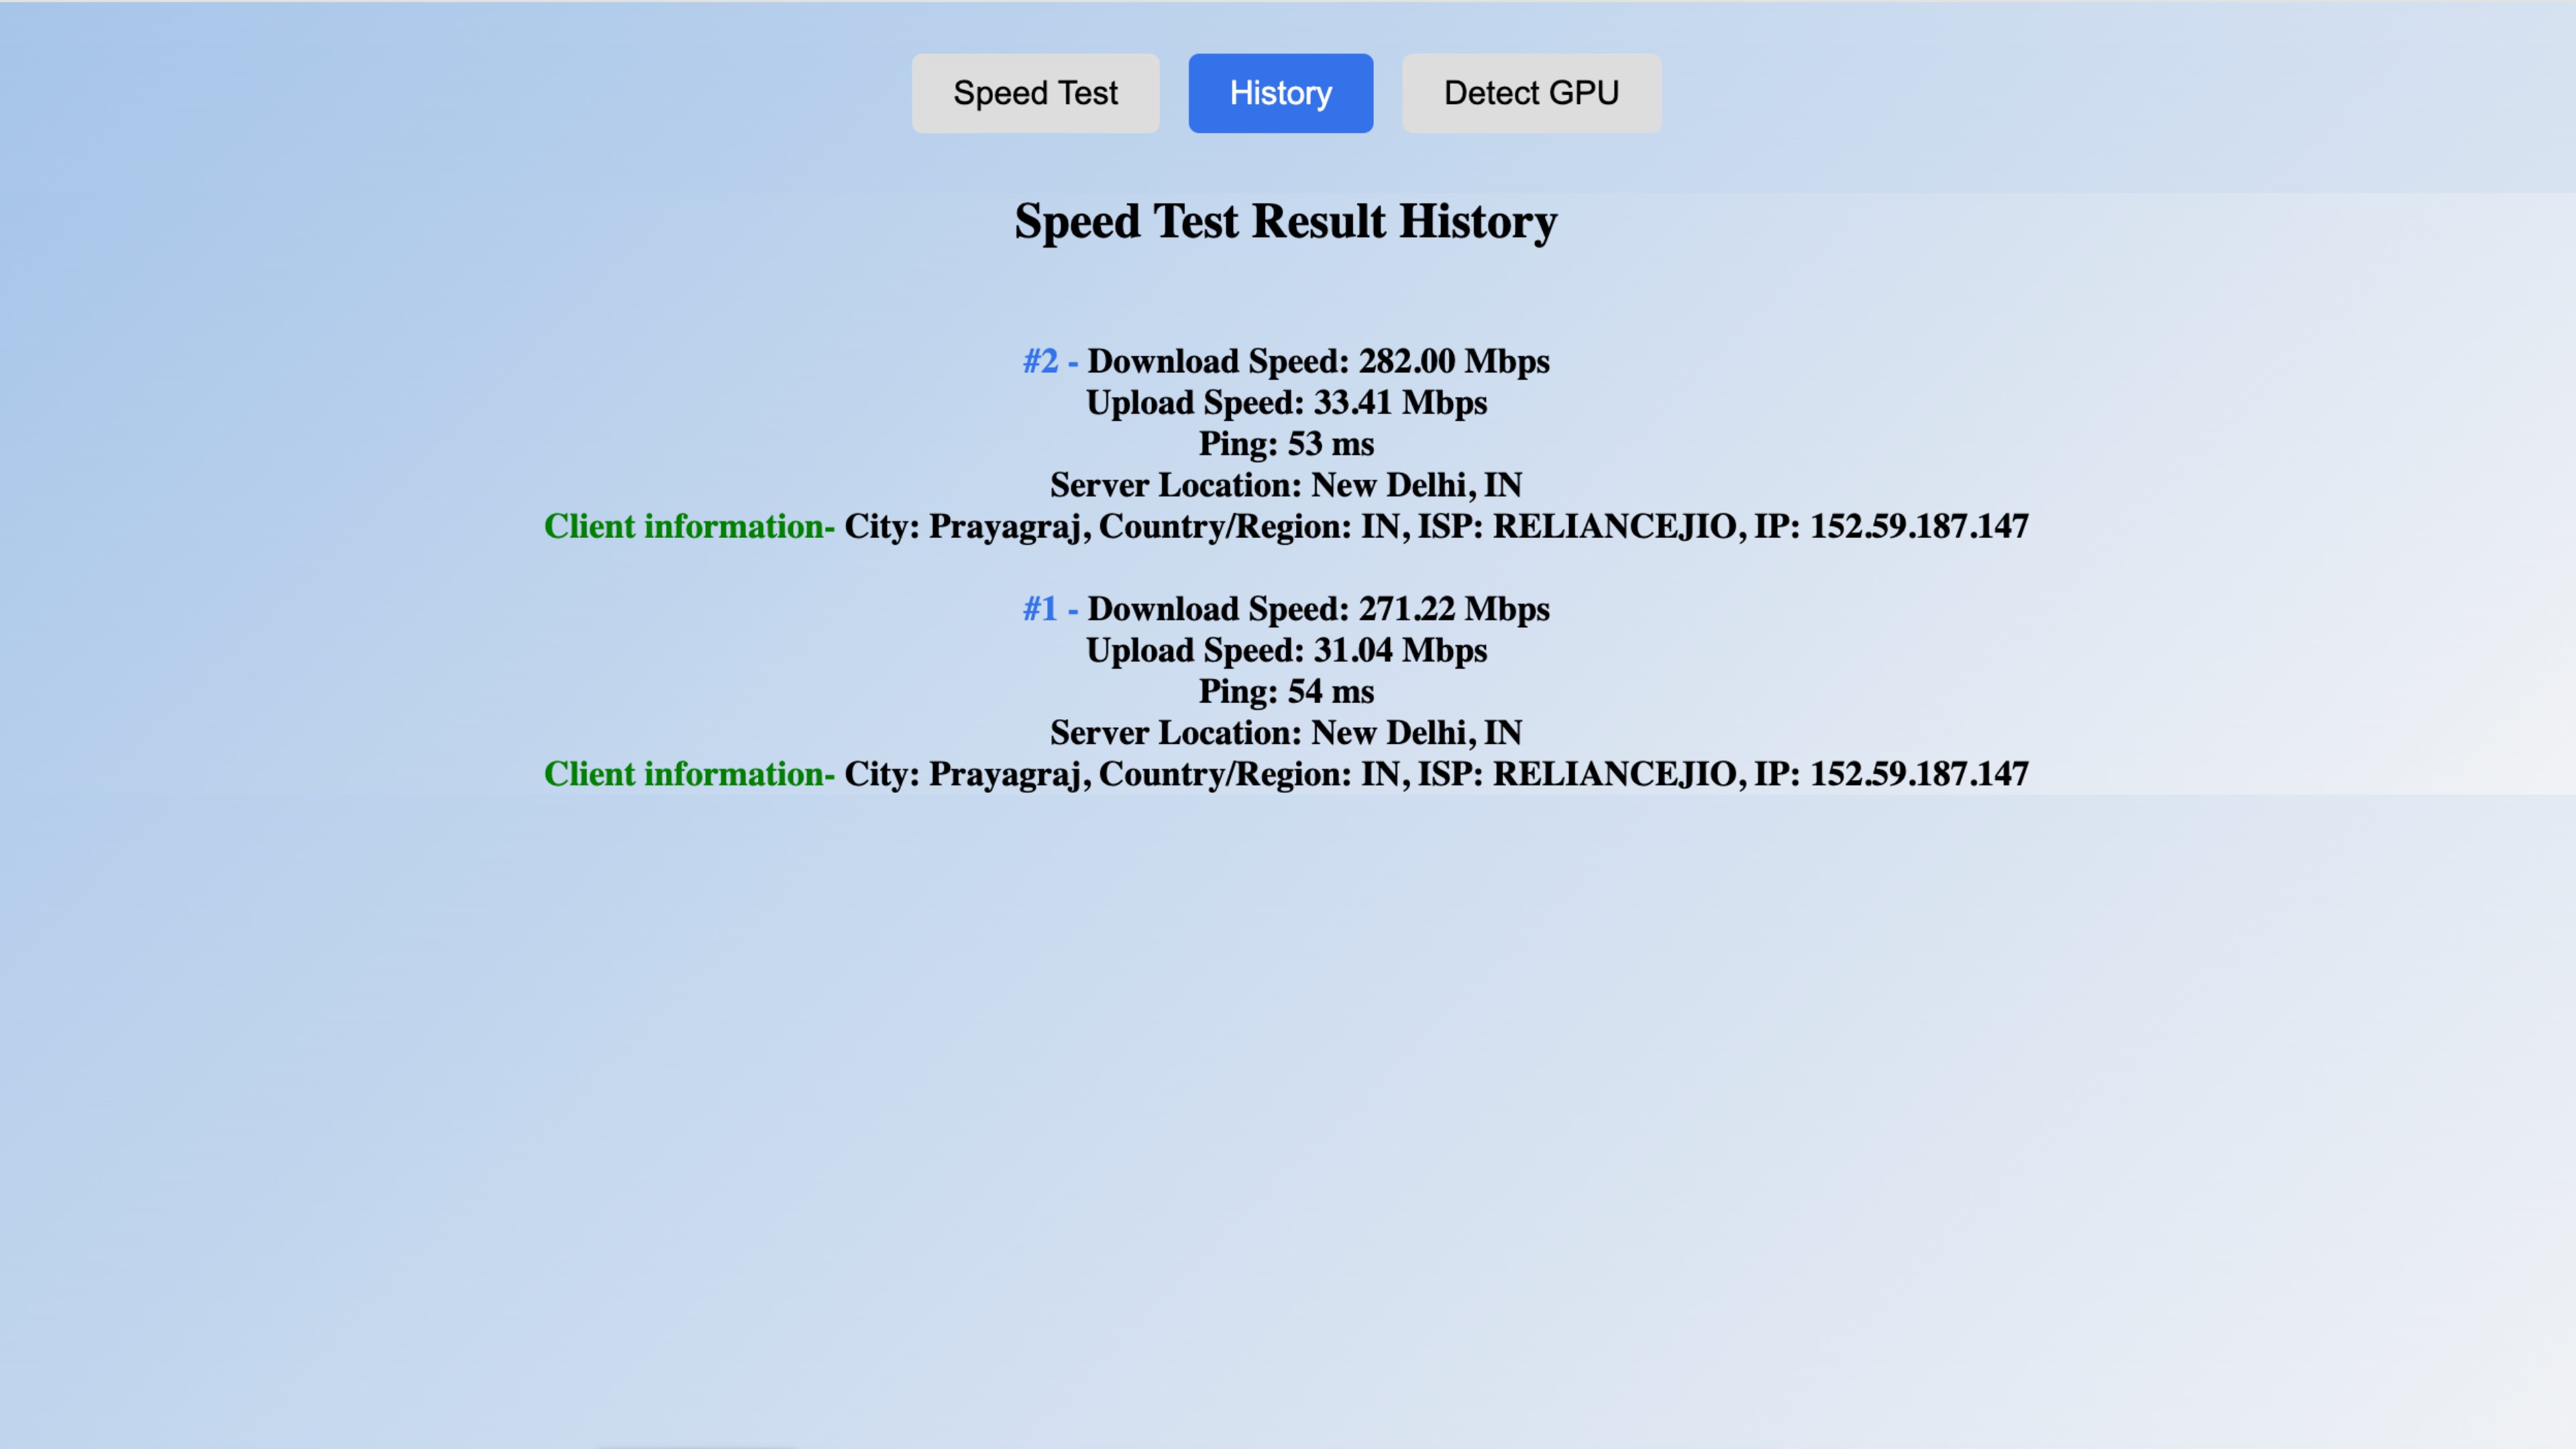Image resolution: width=2576 pixels, height=1449 pixels.
Task: Click the Ping 53 ms line
Action: point(1286,444)
